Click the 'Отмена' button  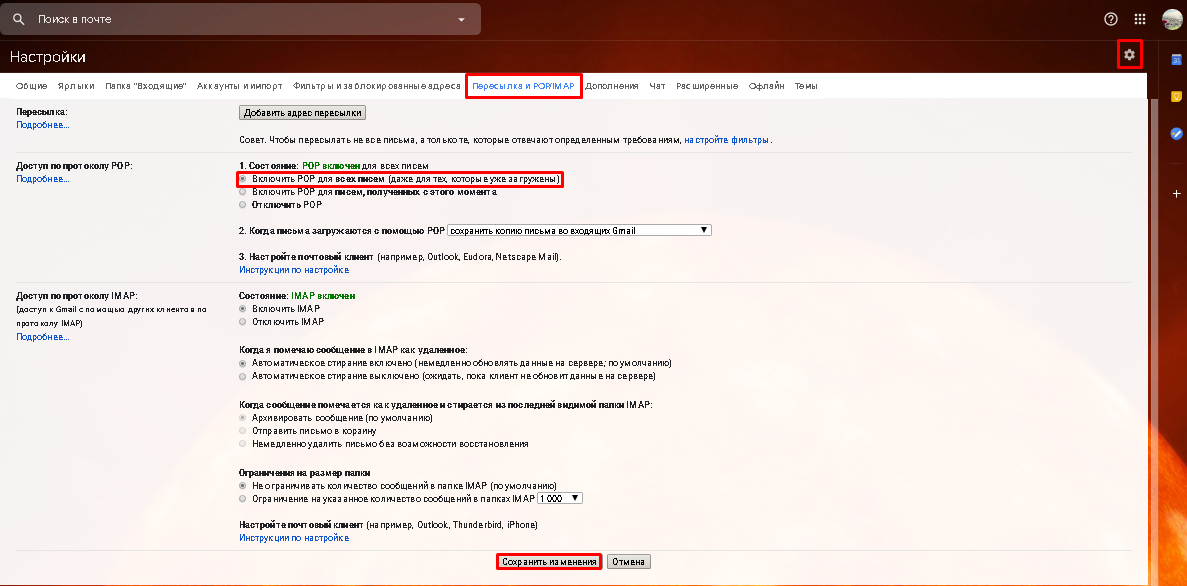(x=628, y=562)
